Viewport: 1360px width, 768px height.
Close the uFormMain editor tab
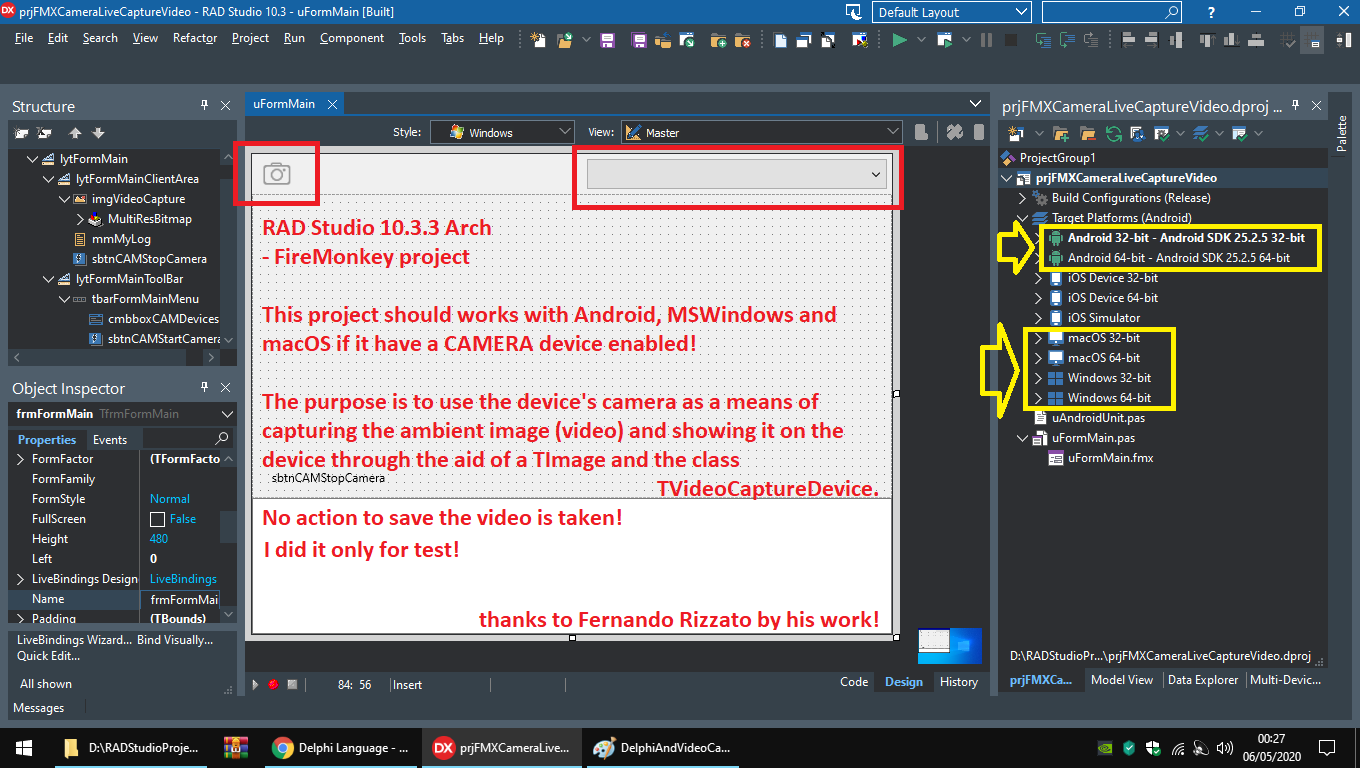coord(333,104)
